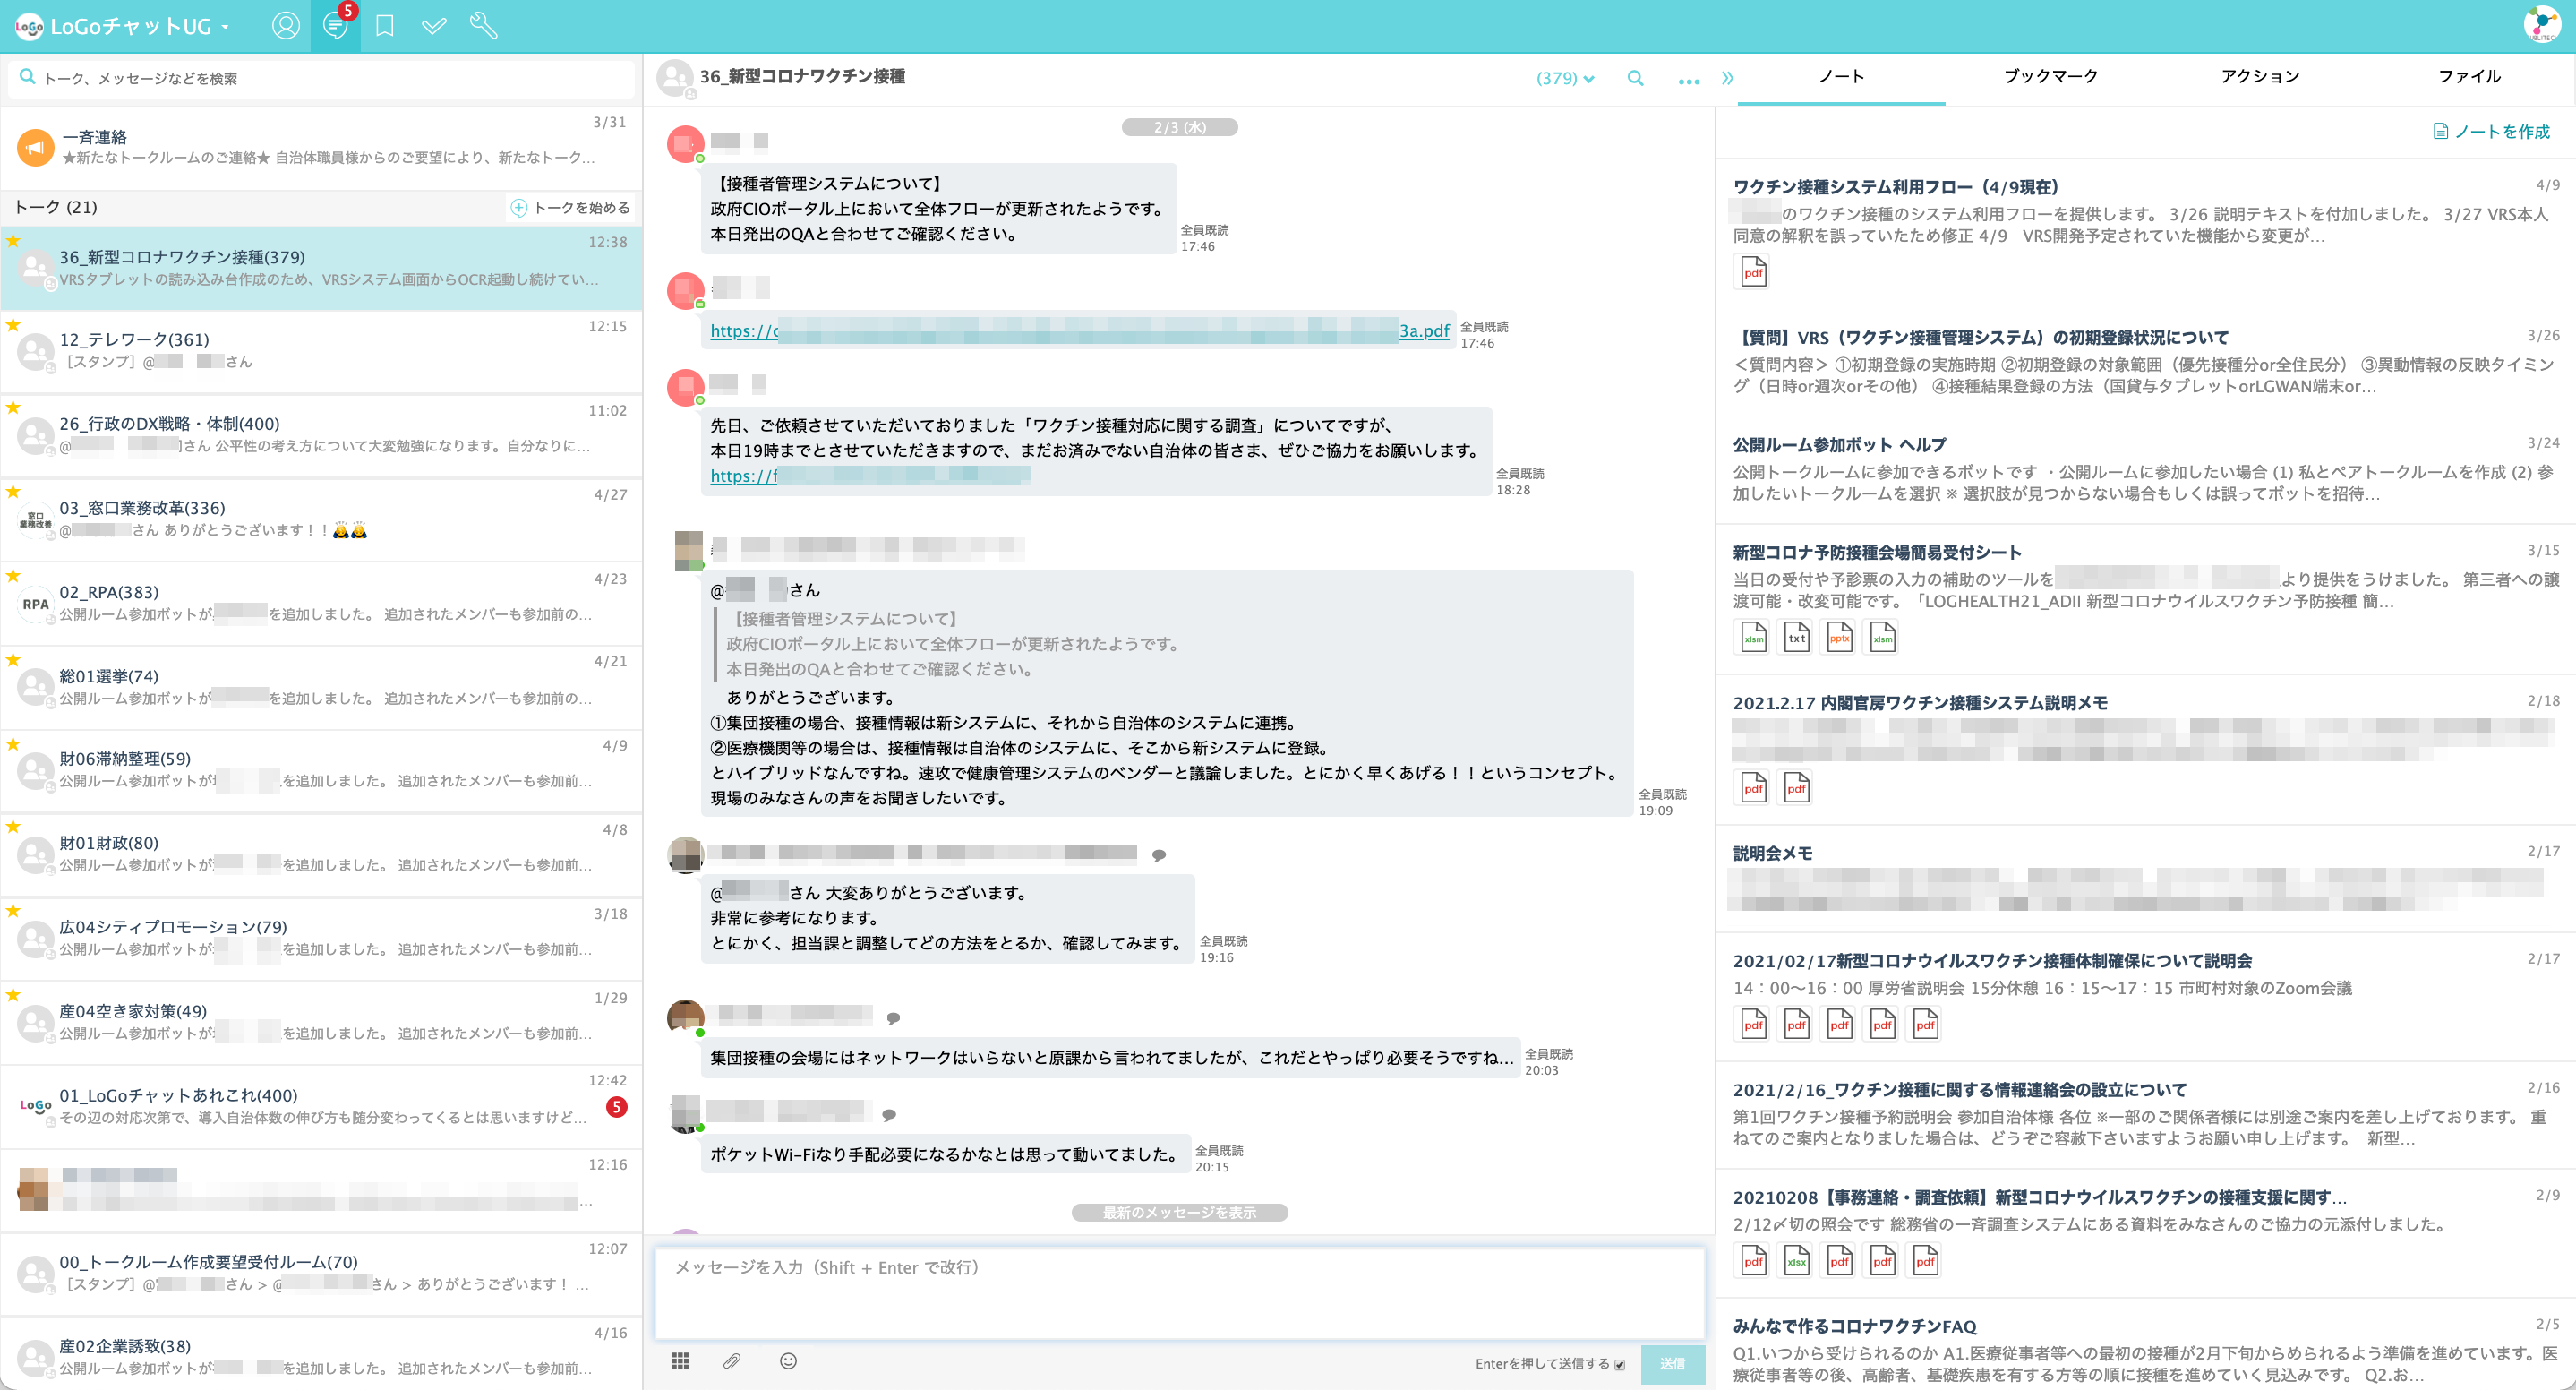
Task: Open pdf attachment of ワクチン接種システム利用フロー note
Action: [1753, 272]
